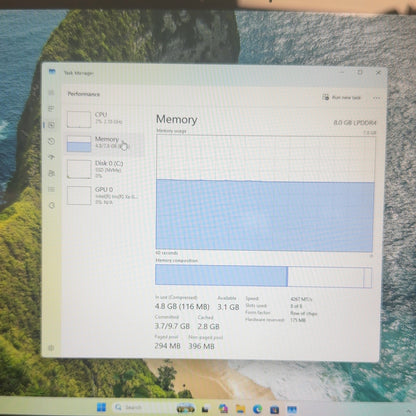The width and height of the screenshot is (416, 416).
Task: Click the Performance page title
Action: click(x=84, y=94)
